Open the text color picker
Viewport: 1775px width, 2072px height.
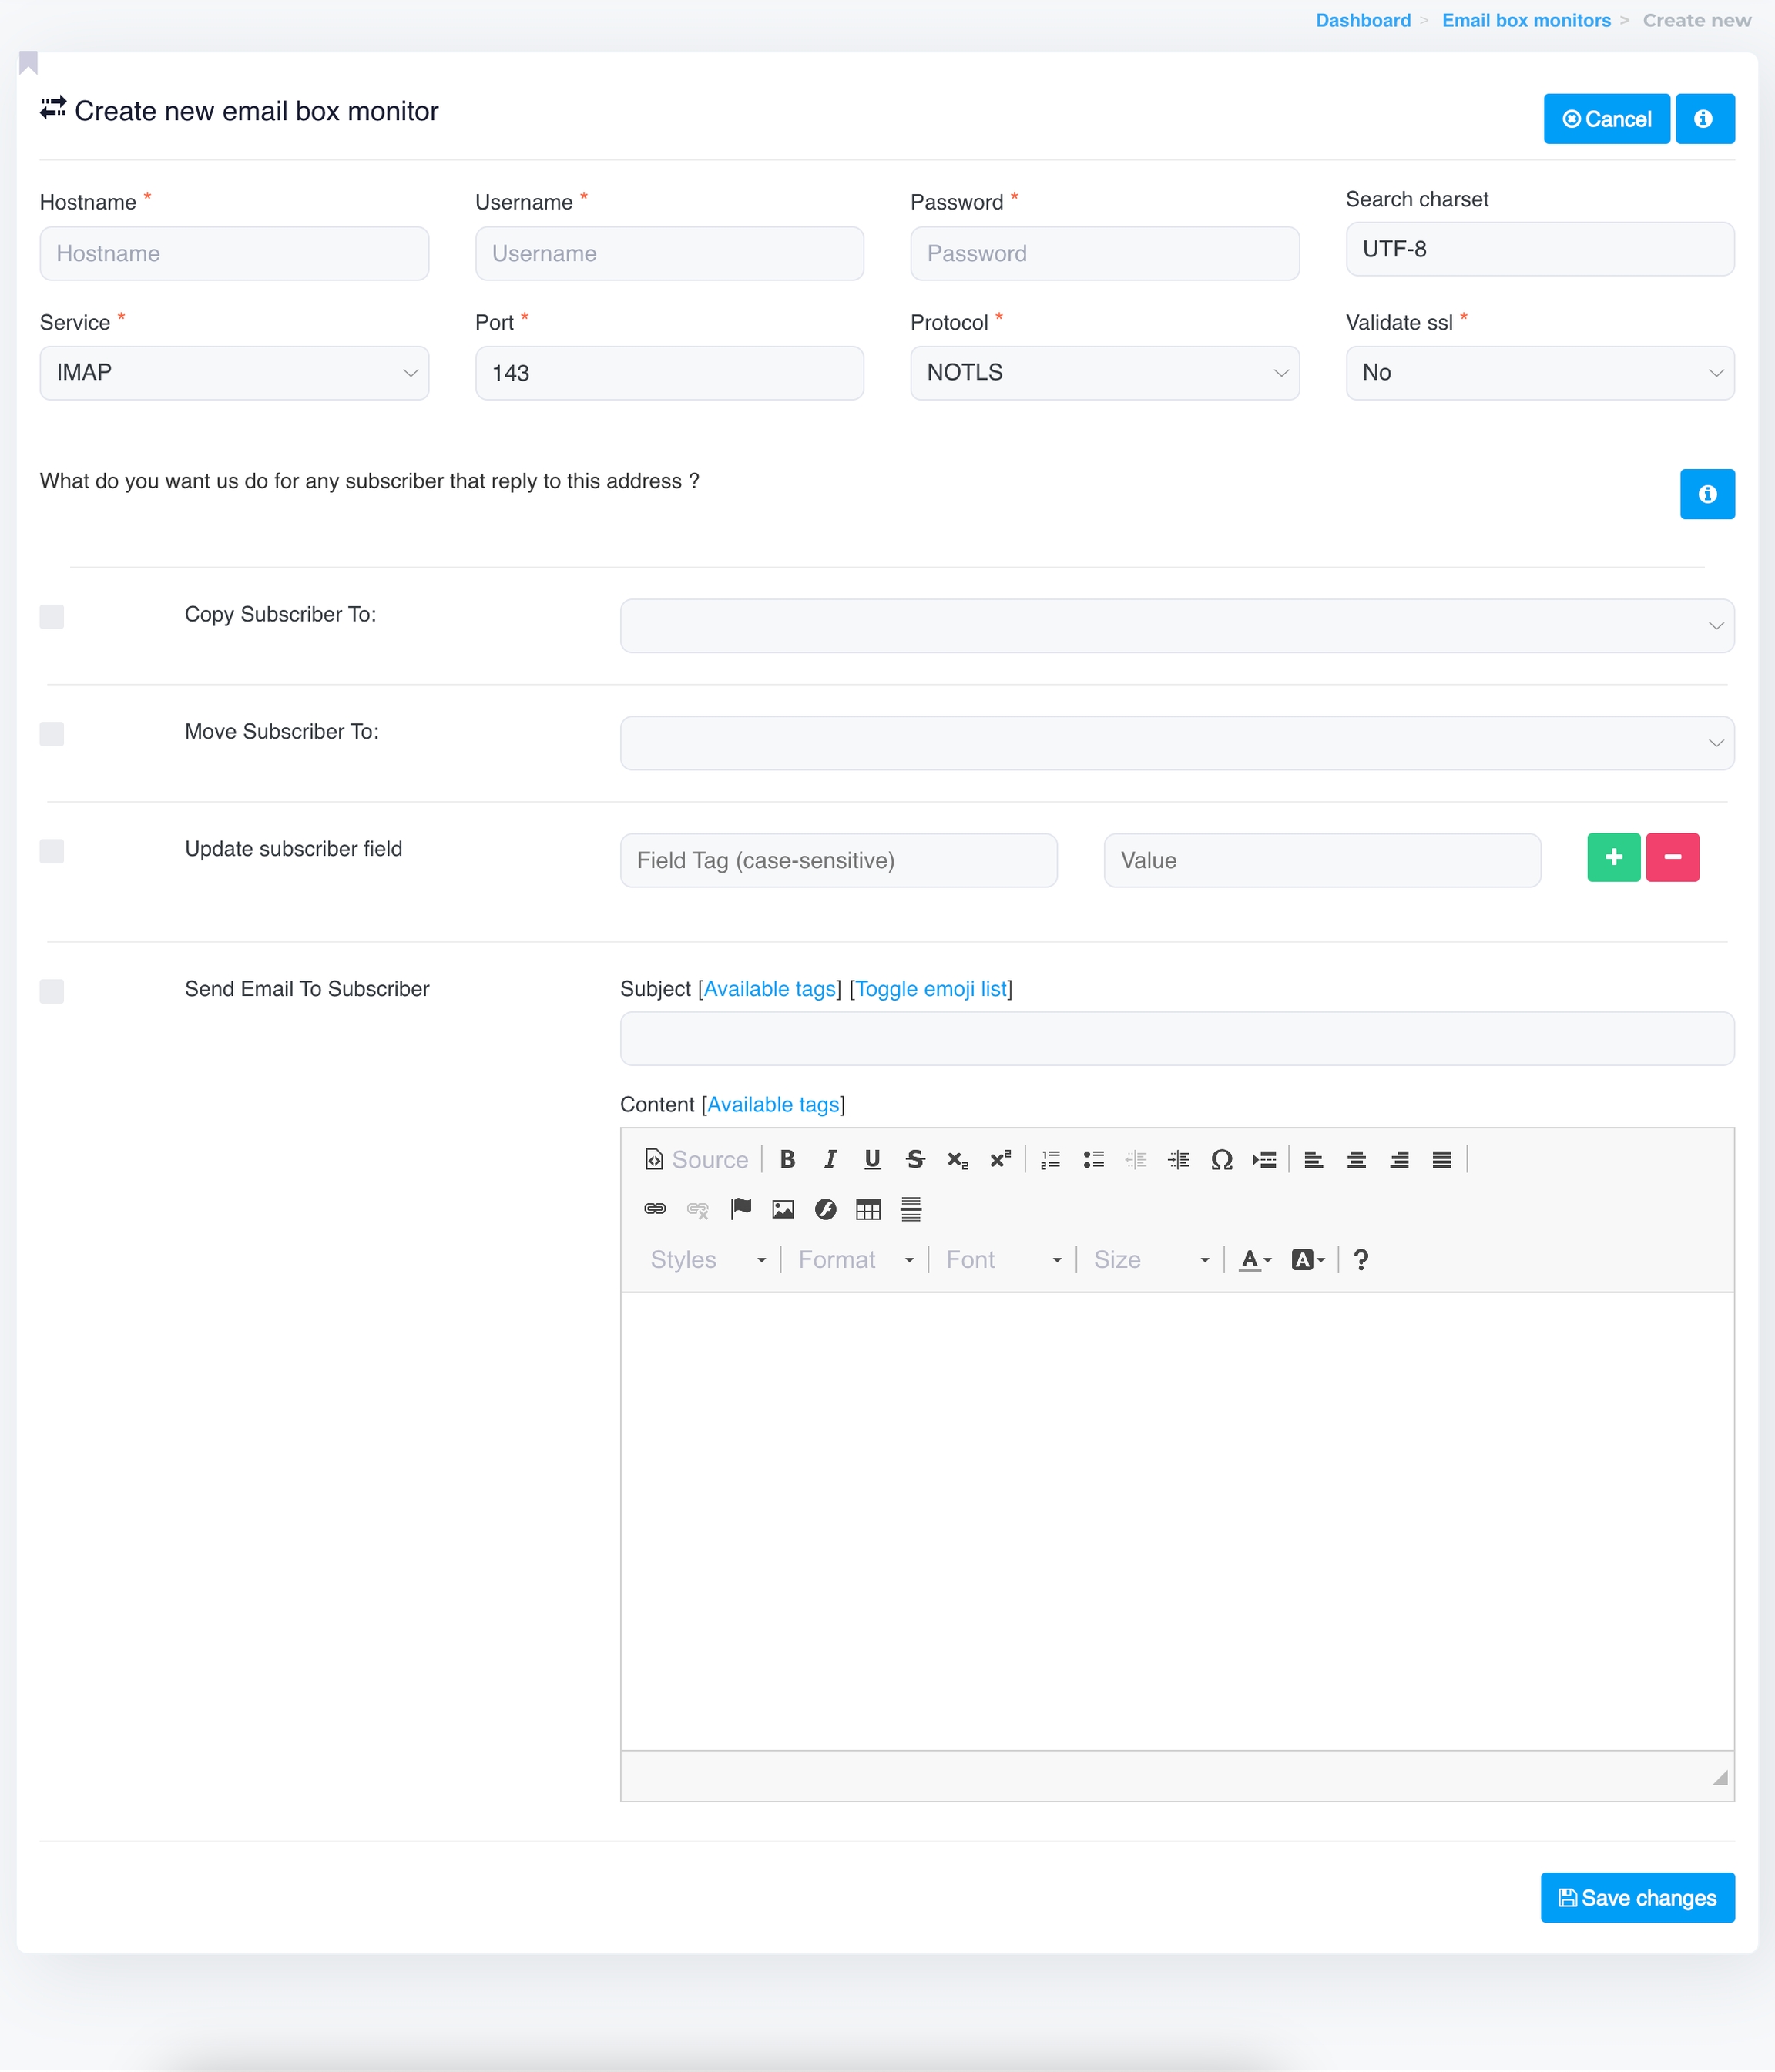[1254, 1259]
